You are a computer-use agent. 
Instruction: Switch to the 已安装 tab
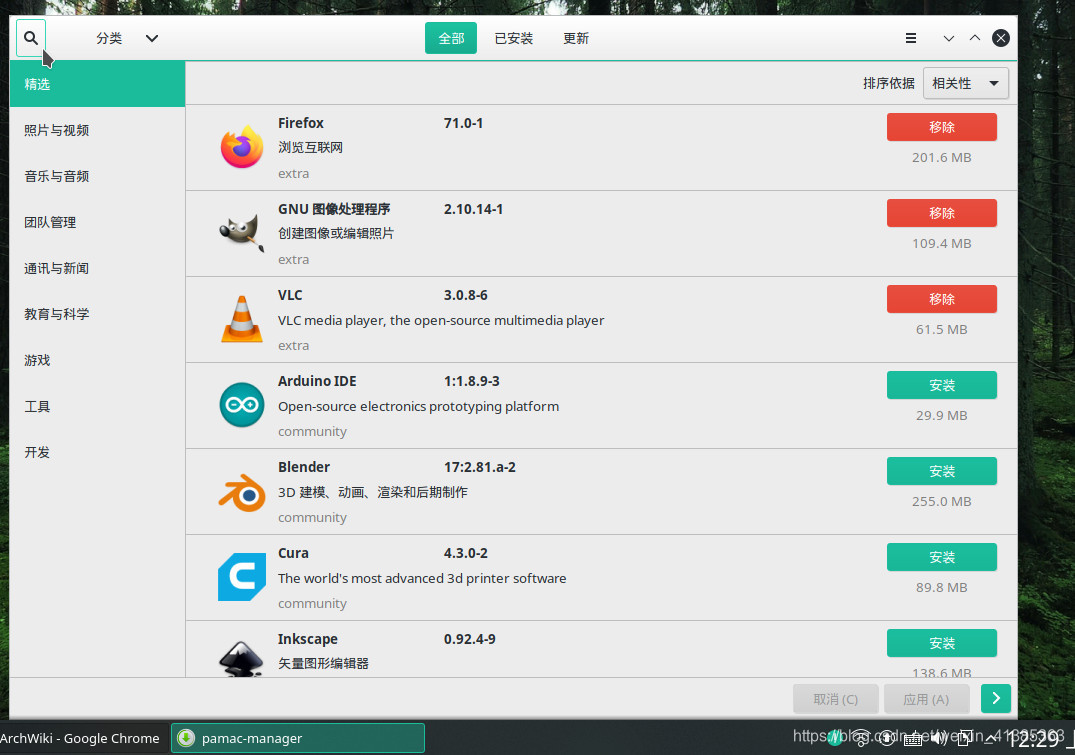514,38
